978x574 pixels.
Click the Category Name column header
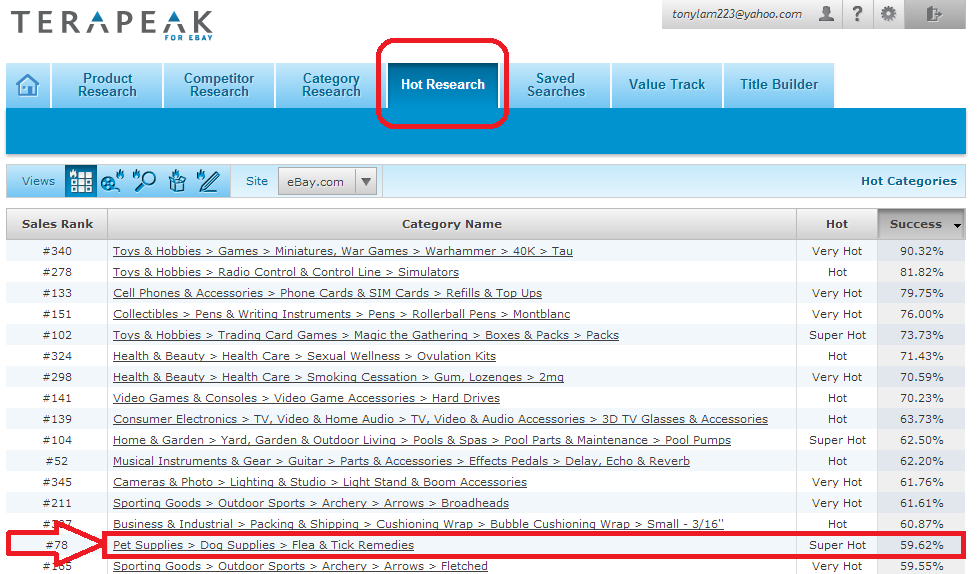coord(452,224)
